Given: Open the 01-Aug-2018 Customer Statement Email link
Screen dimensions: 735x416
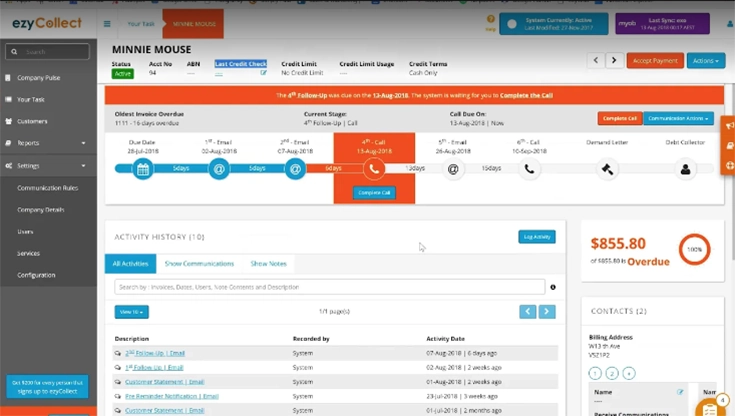Looking at the screenshot, I should tap(165, 382).
